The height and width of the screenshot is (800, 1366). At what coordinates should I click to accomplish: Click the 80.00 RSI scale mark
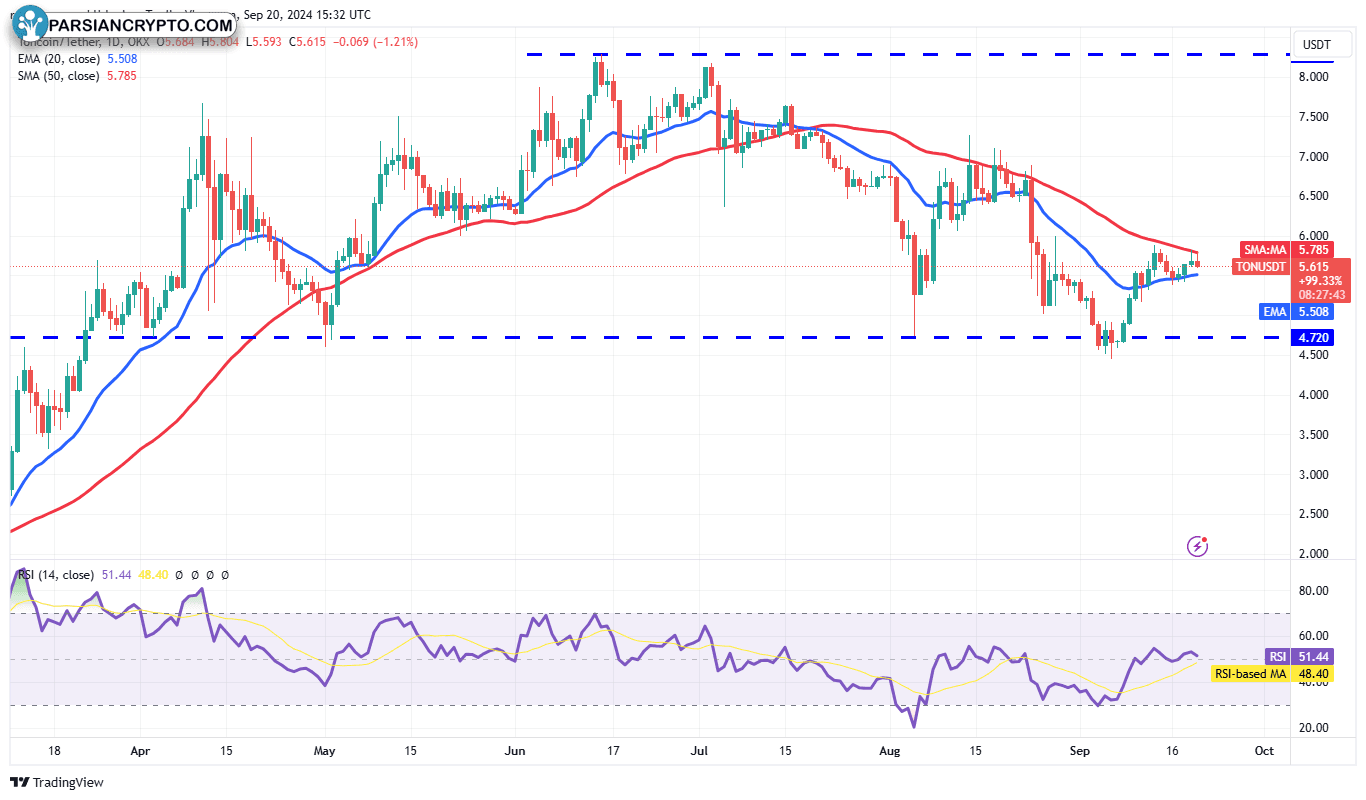(x=1313, y=591)
